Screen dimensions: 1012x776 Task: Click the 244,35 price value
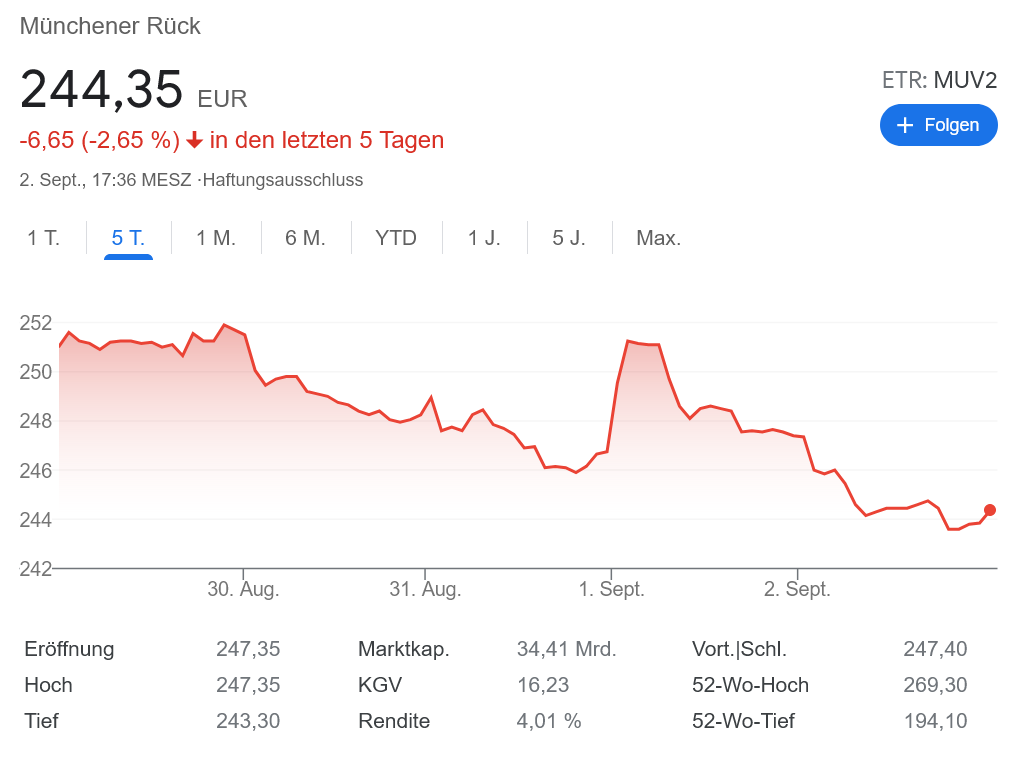point(101,89)
